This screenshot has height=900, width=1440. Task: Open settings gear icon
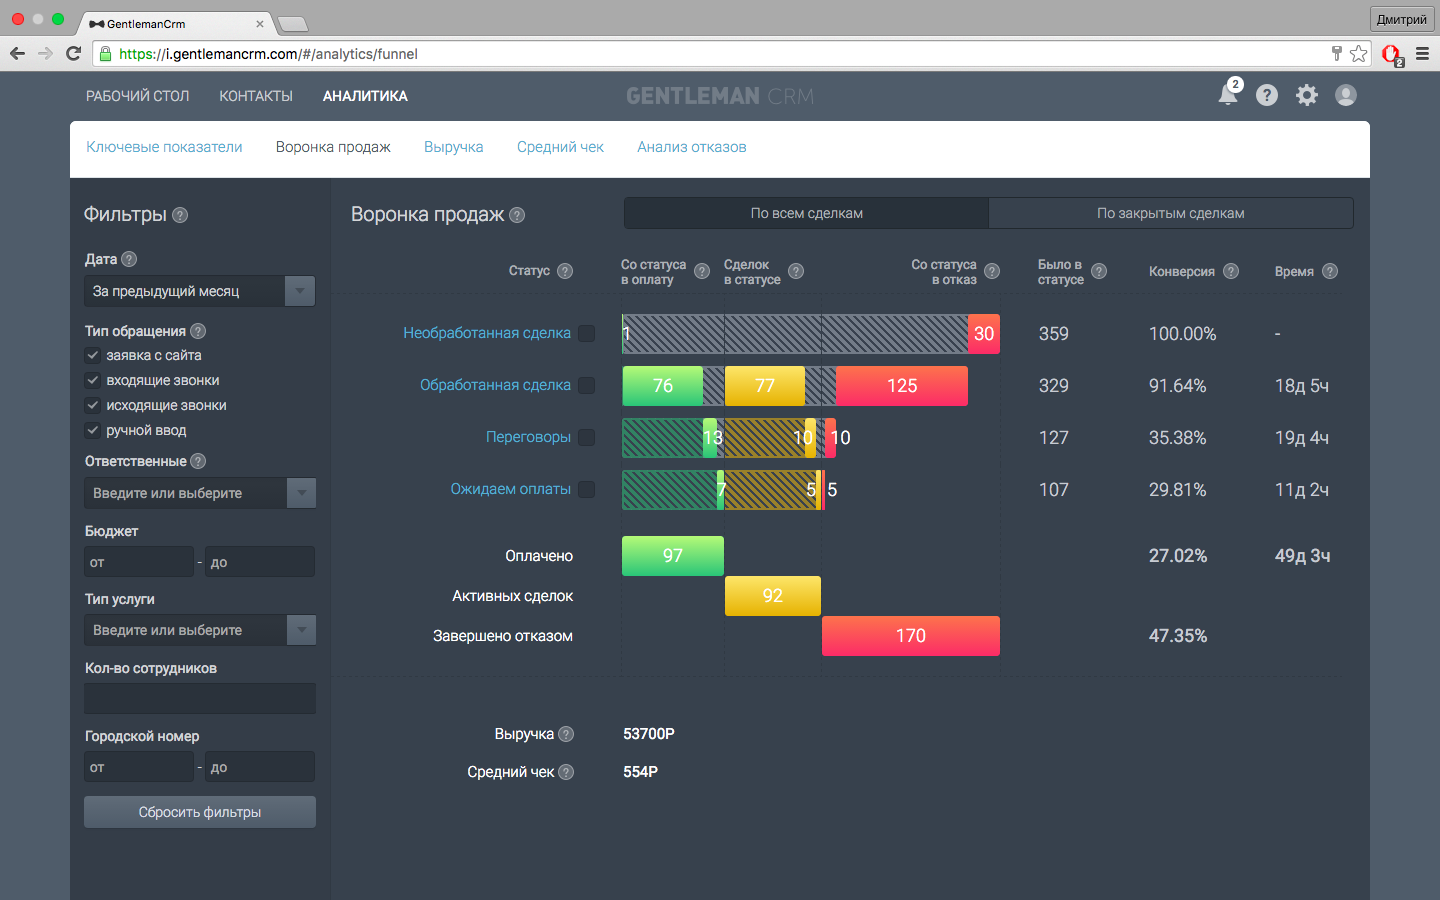click(1307, 95)
